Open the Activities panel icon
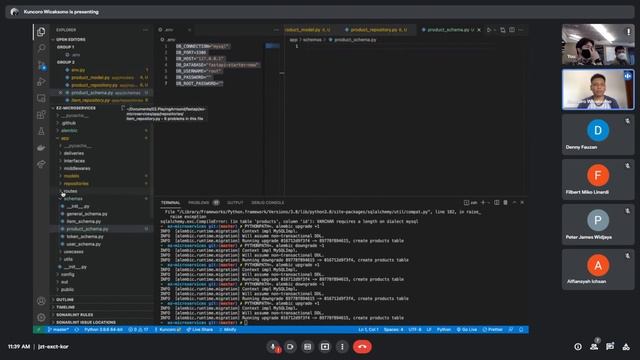Image resolution: width=640 pixels, height=360 pixels. pos(626,347)
